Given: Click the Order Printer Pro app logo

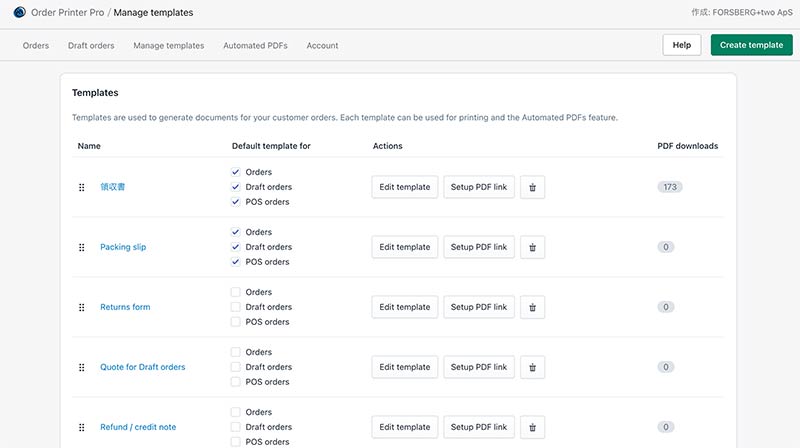Looking at the screenshot, I should pyautogui.click(x=19, y=13).
